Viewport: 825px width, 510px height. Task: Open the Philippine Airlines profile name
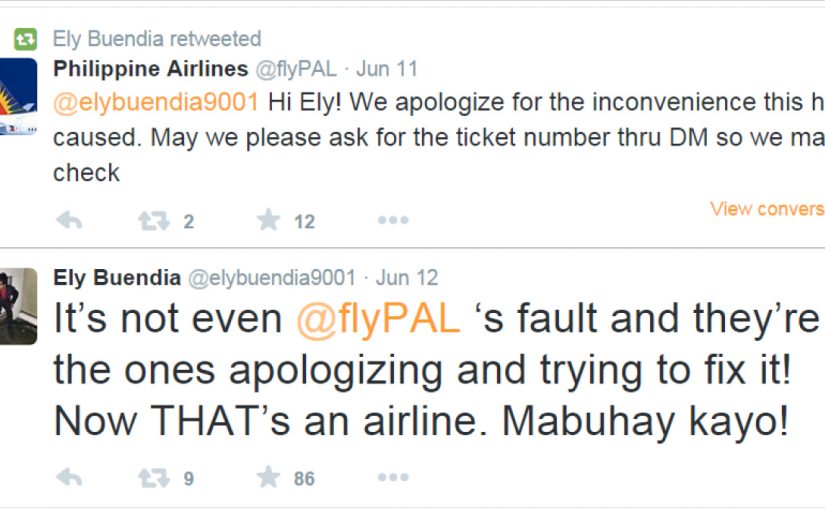click(x=150, y=70)
